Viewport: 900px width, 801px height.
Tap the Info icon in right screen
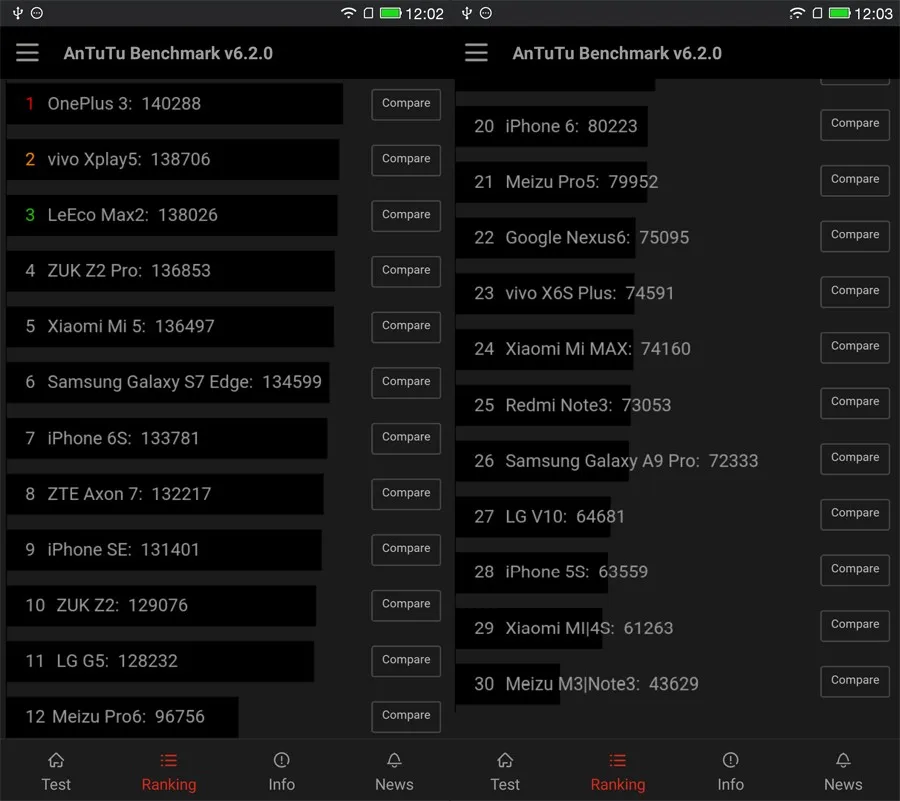pos(730,760)
